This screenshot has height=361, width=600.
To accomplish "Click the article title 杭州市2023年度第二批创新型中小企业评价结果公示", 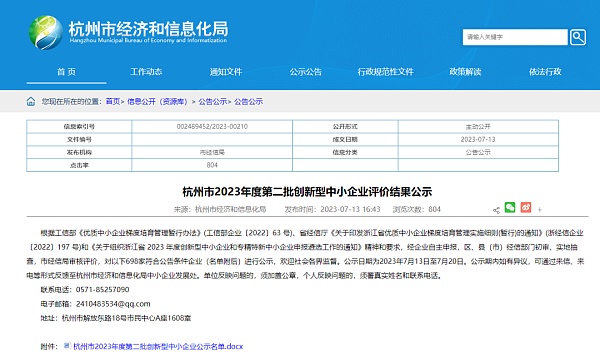I will (x=307, y=191).
